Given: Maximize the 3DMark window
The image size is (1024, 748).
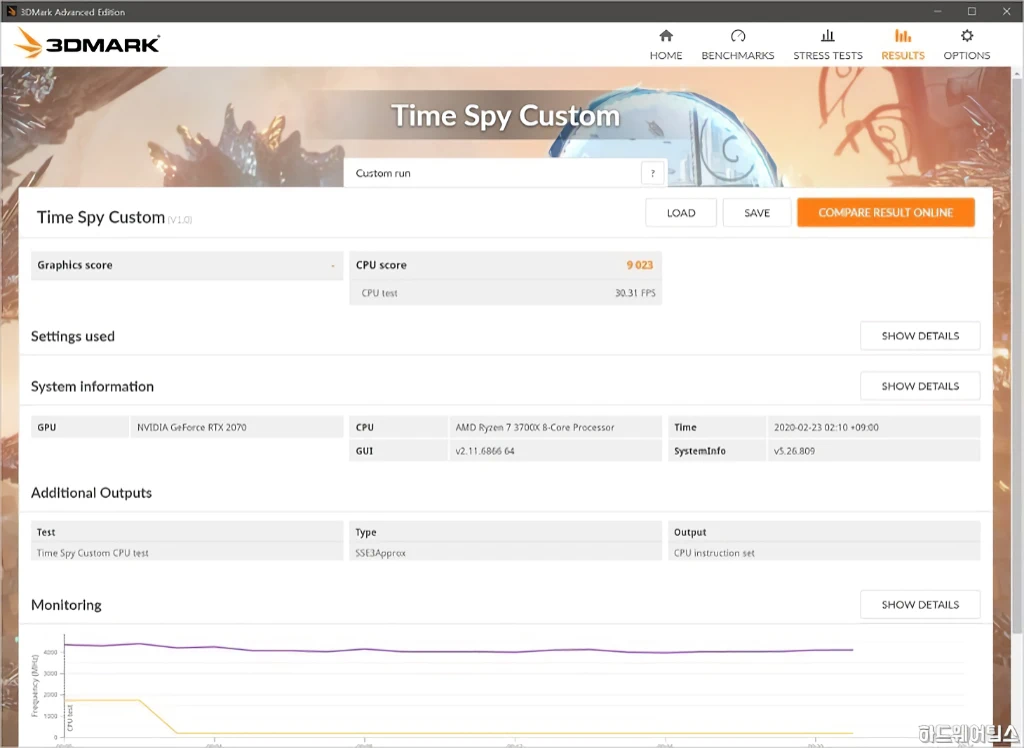Looking at the screenshot, I should coord(972,11).
